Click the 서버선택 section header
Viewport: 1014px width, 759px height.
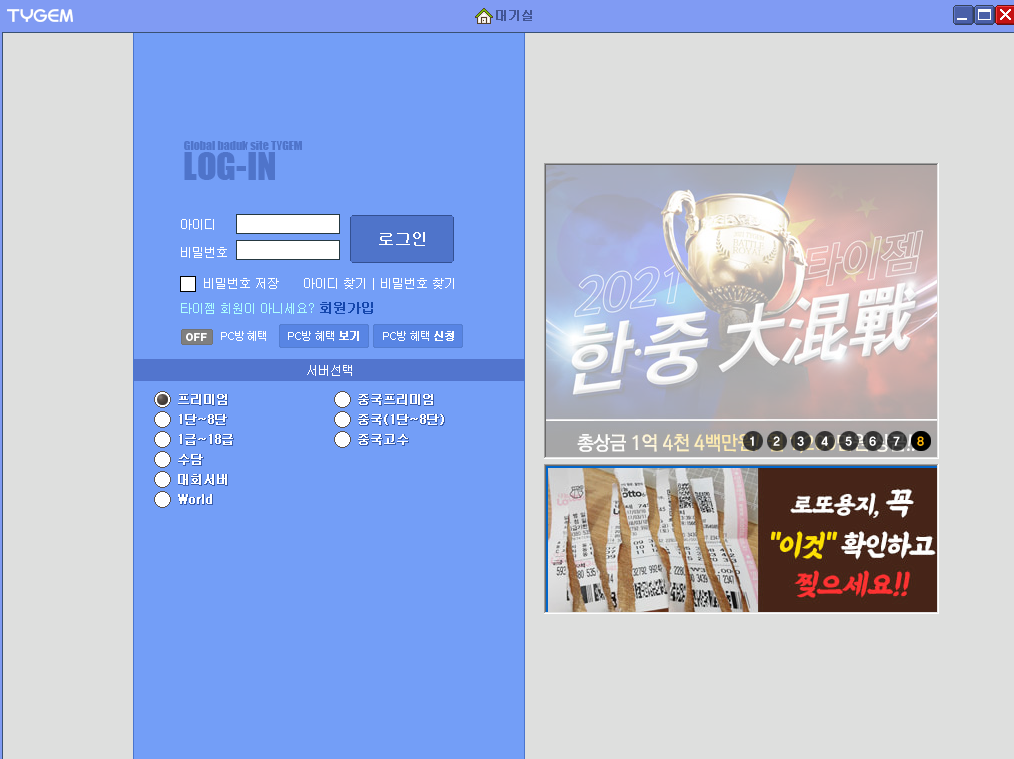tap(329, 370)
